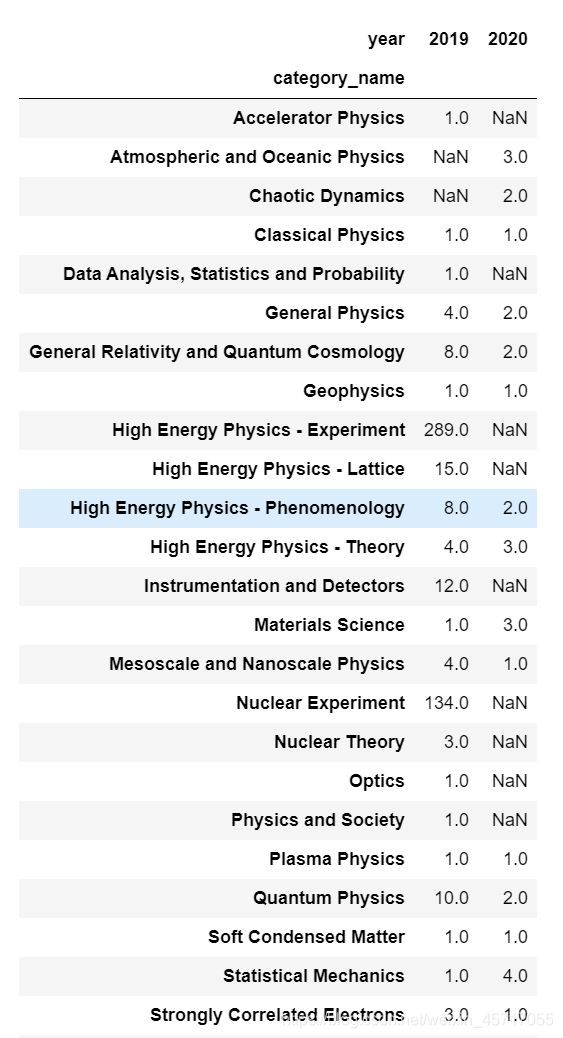Select the Atmospheric and Oceanic Physics row
563x1038 pixels.
click(x=278, y=157)
